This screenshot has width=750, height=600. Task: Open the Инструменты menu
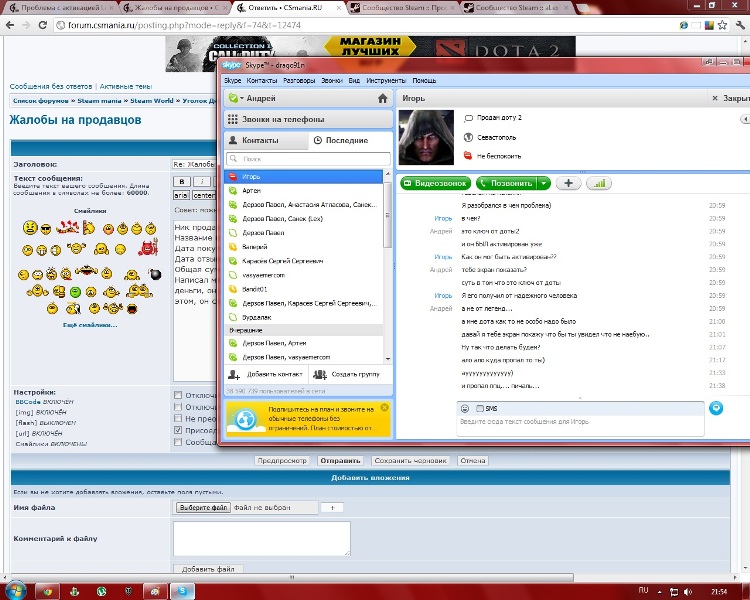point(386,80)
